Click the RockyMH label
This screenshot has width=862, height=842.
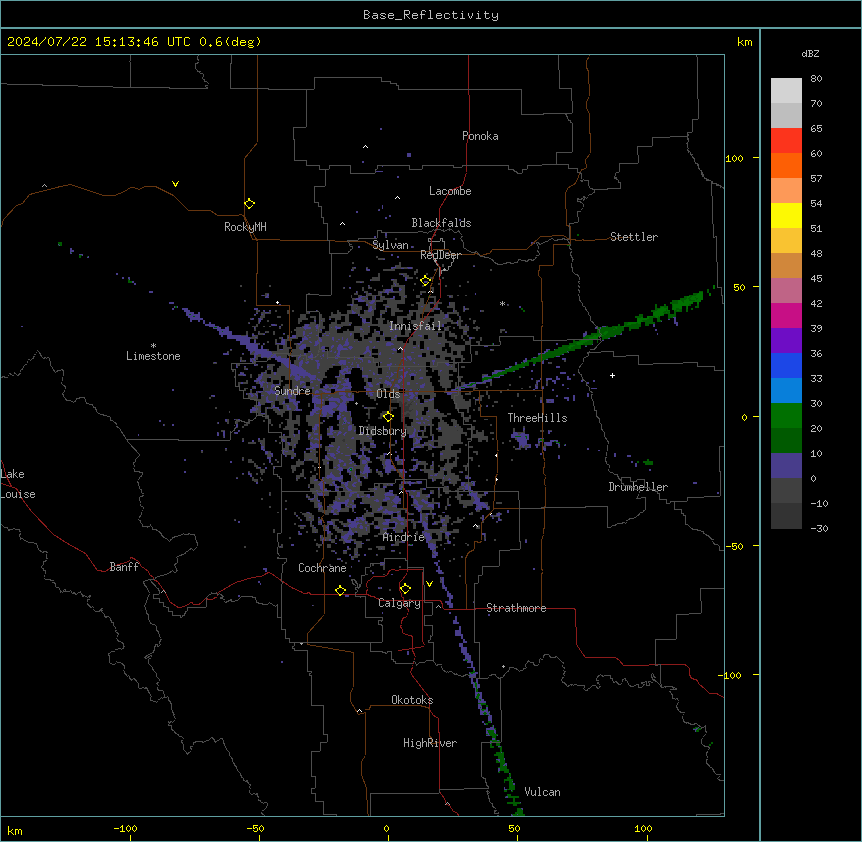(x=245, y=226)
